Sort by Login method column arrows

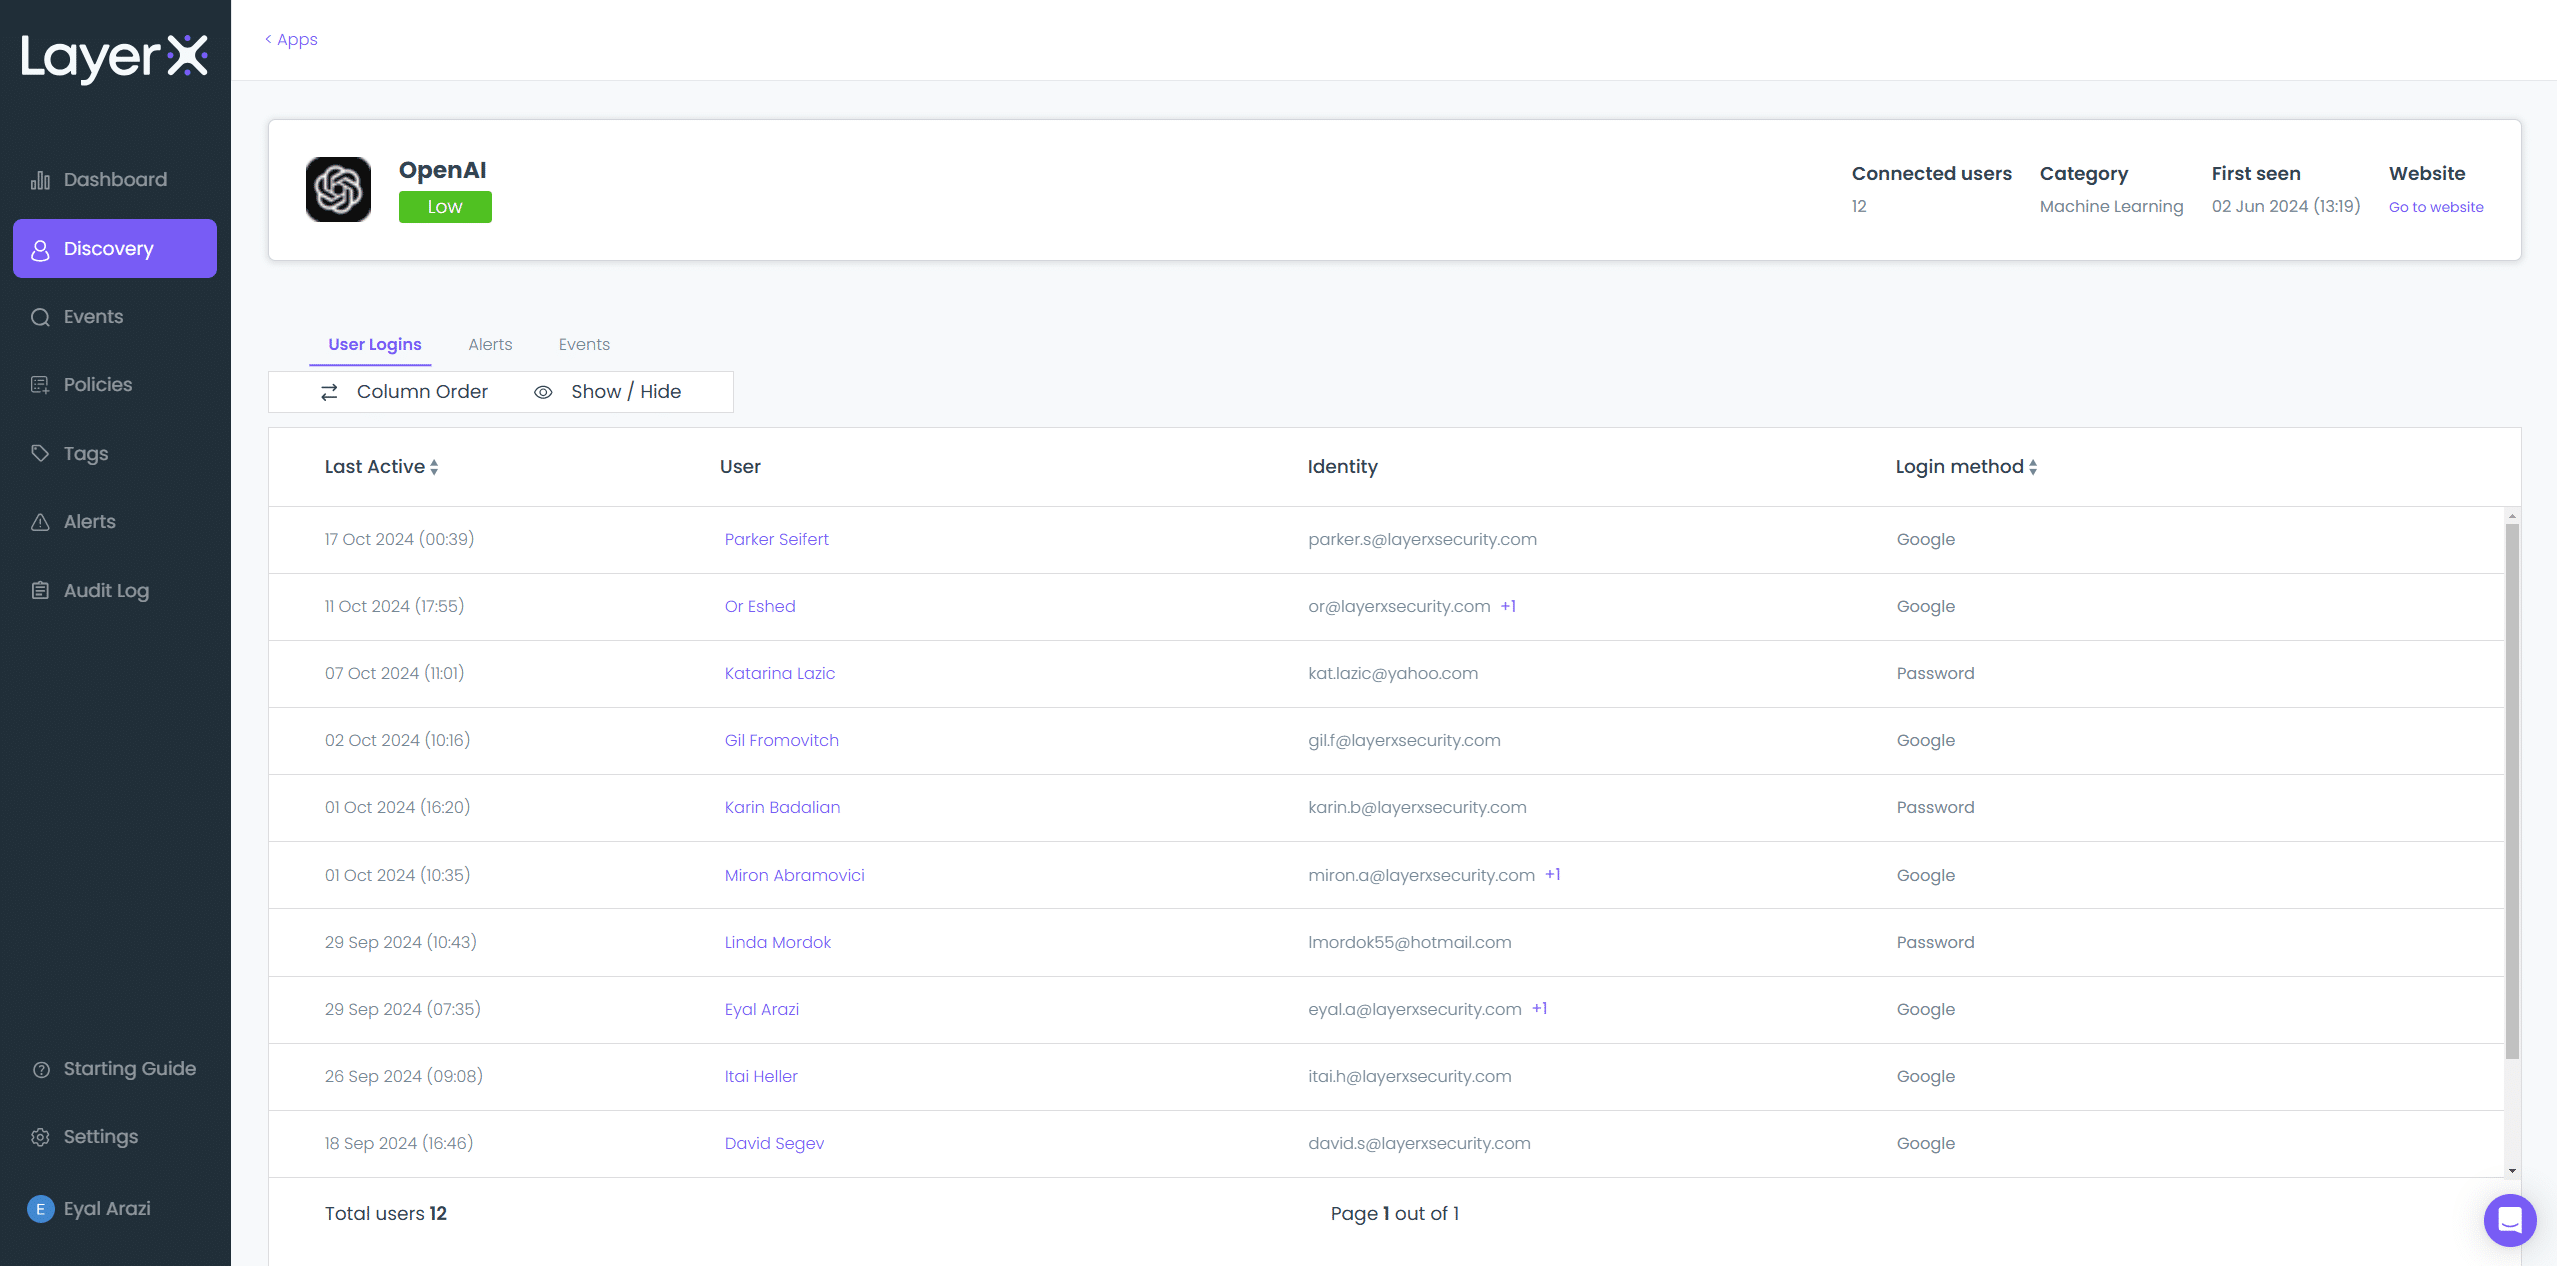[x=2033, y=467]
